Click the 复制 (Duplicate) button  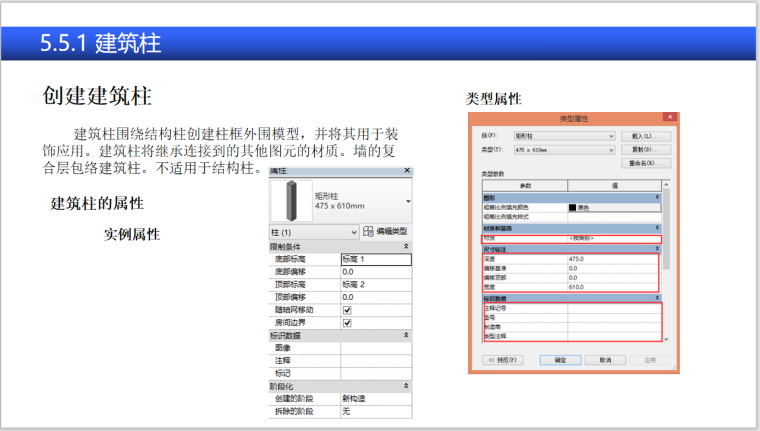640,149
